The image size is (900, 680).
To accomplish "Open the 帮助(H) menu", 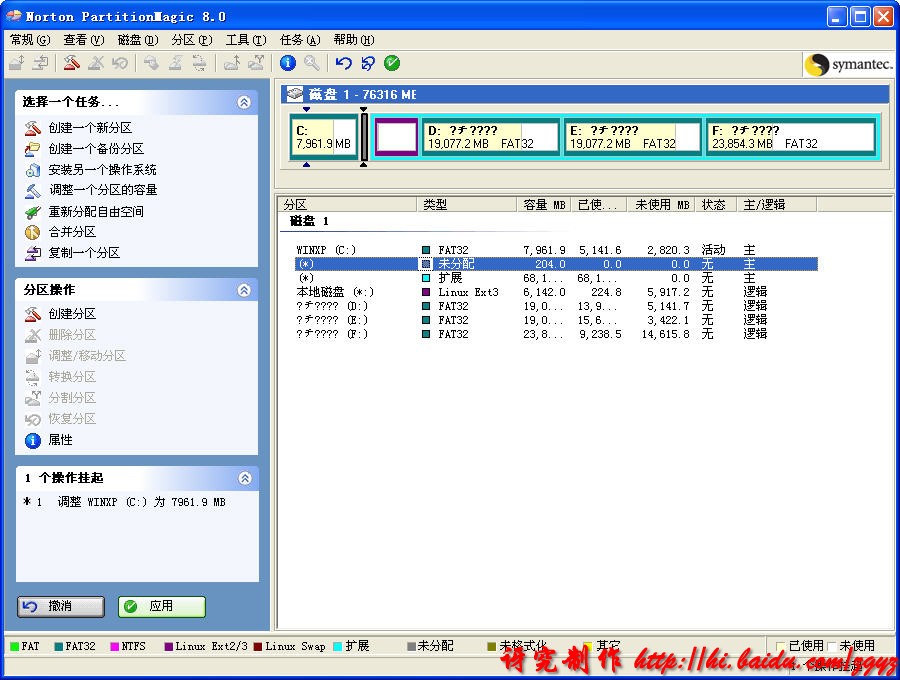I will click(x=354, y=40).
